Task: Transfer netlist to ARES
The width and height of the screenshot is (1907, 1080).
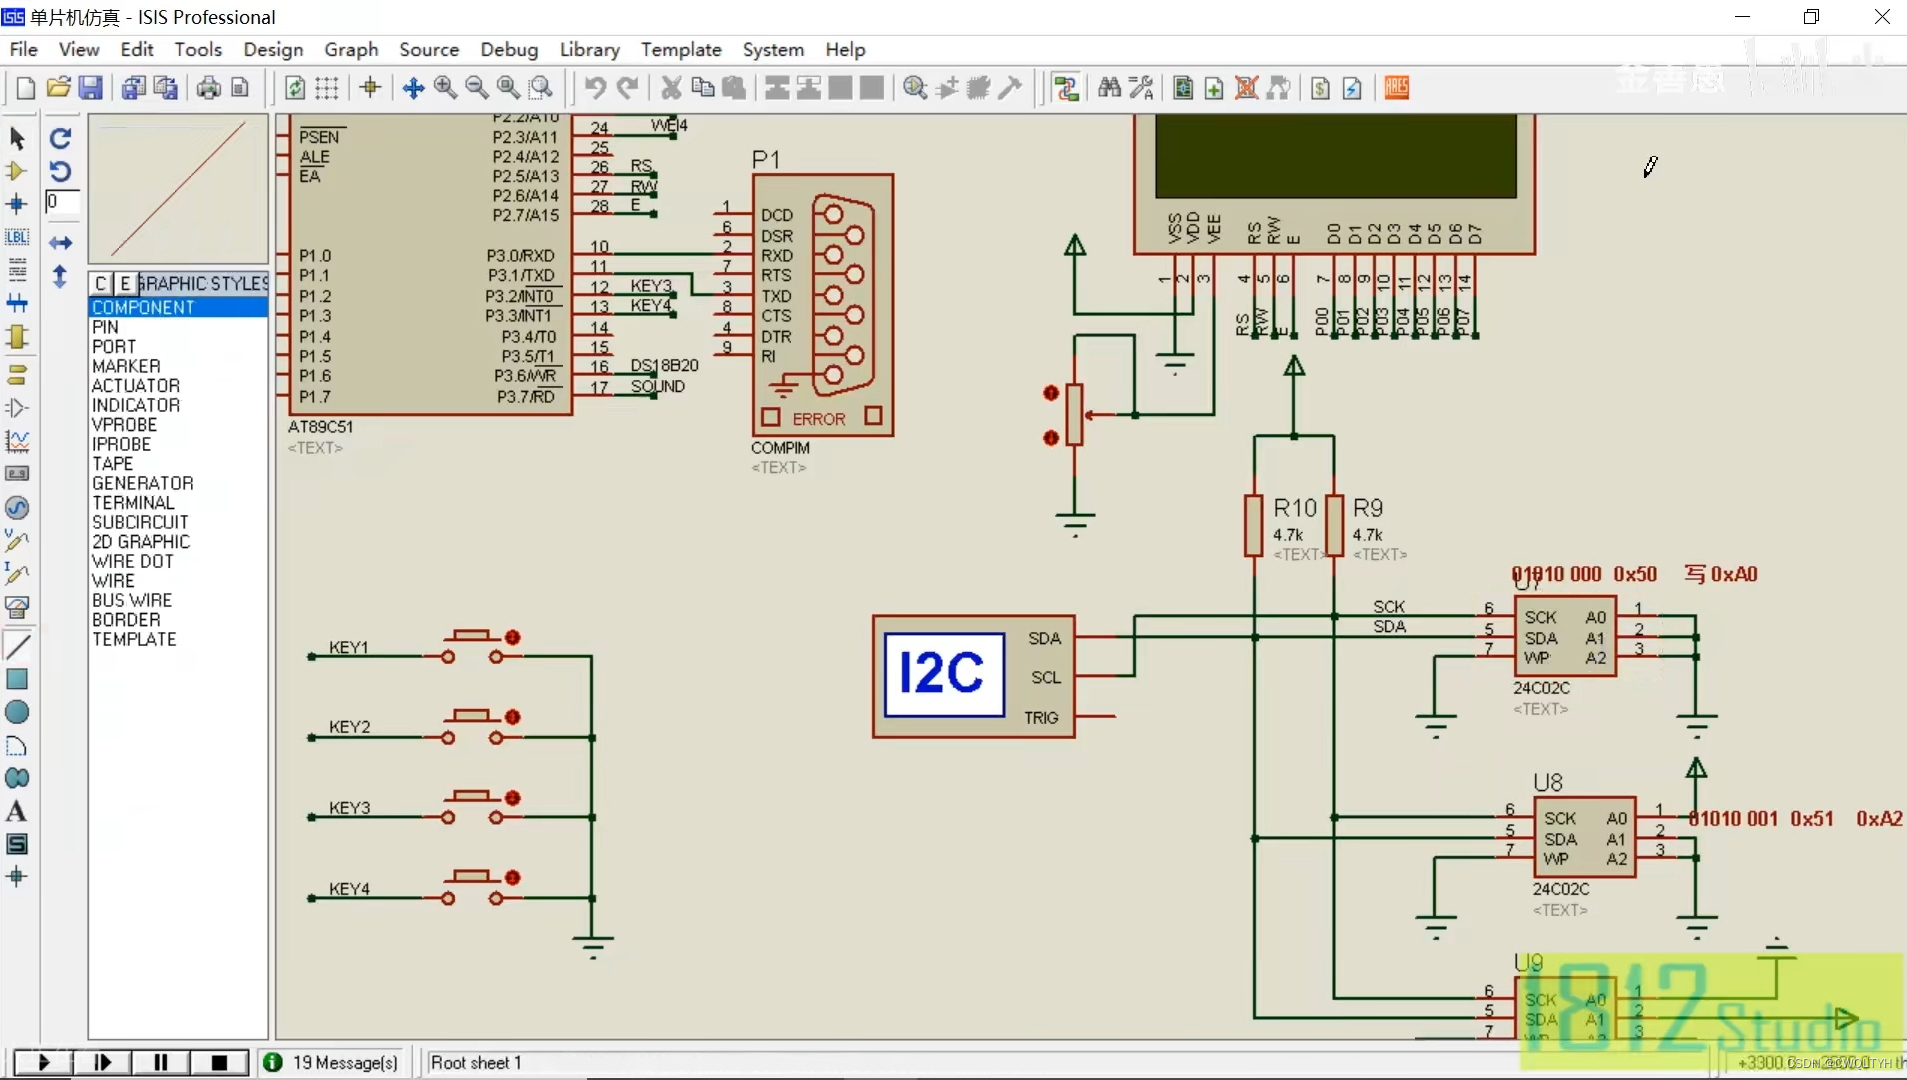Action: [1397, 88]
